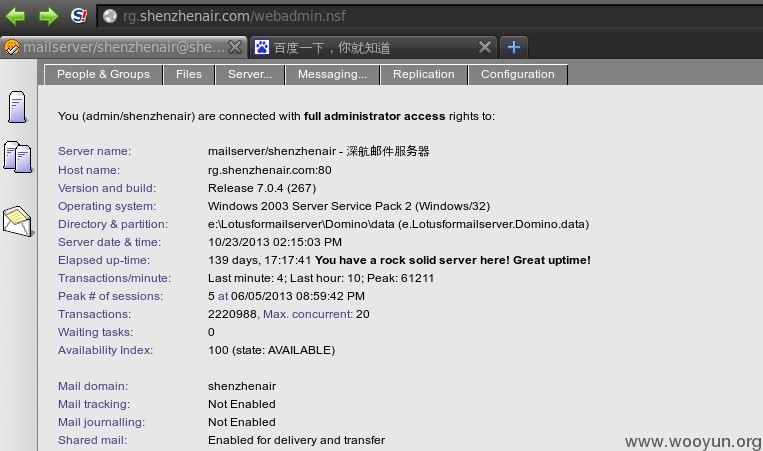Image resolution: width=763 pixels, height=451 pixels.
Task: Click the Server name label
Action: pos(94,151)
